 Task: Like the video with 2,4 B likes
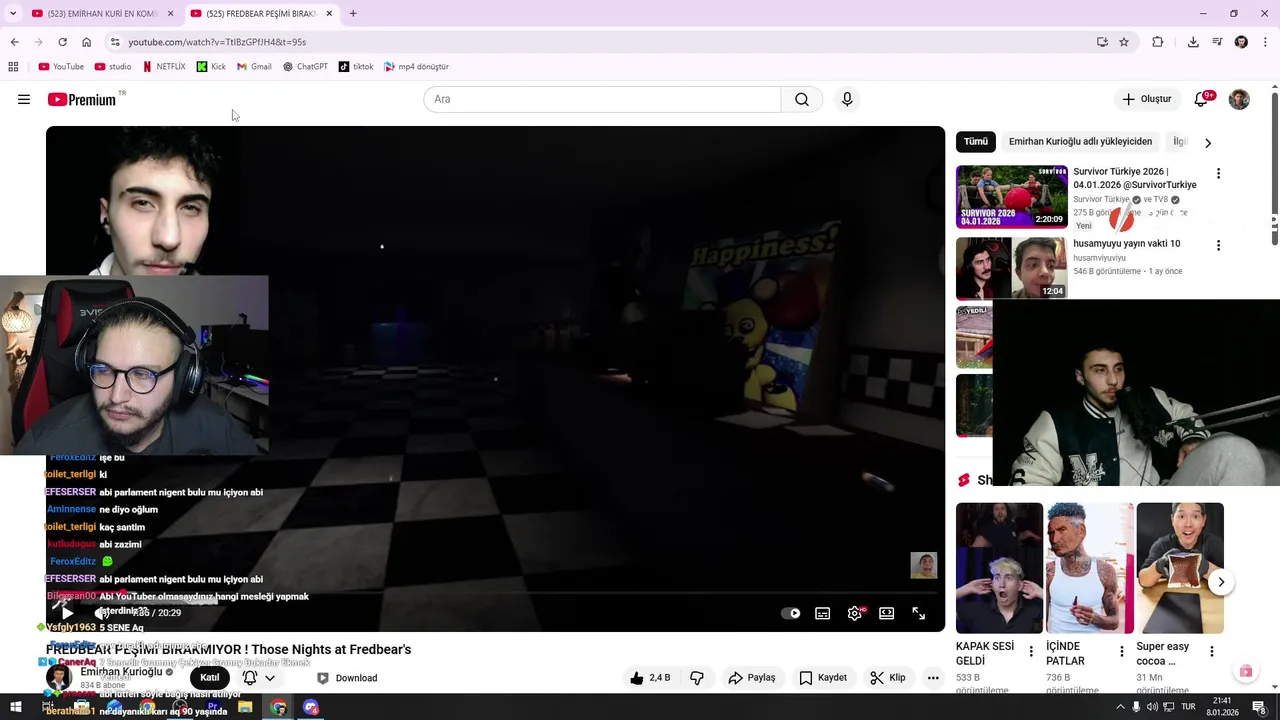point(650,678)
